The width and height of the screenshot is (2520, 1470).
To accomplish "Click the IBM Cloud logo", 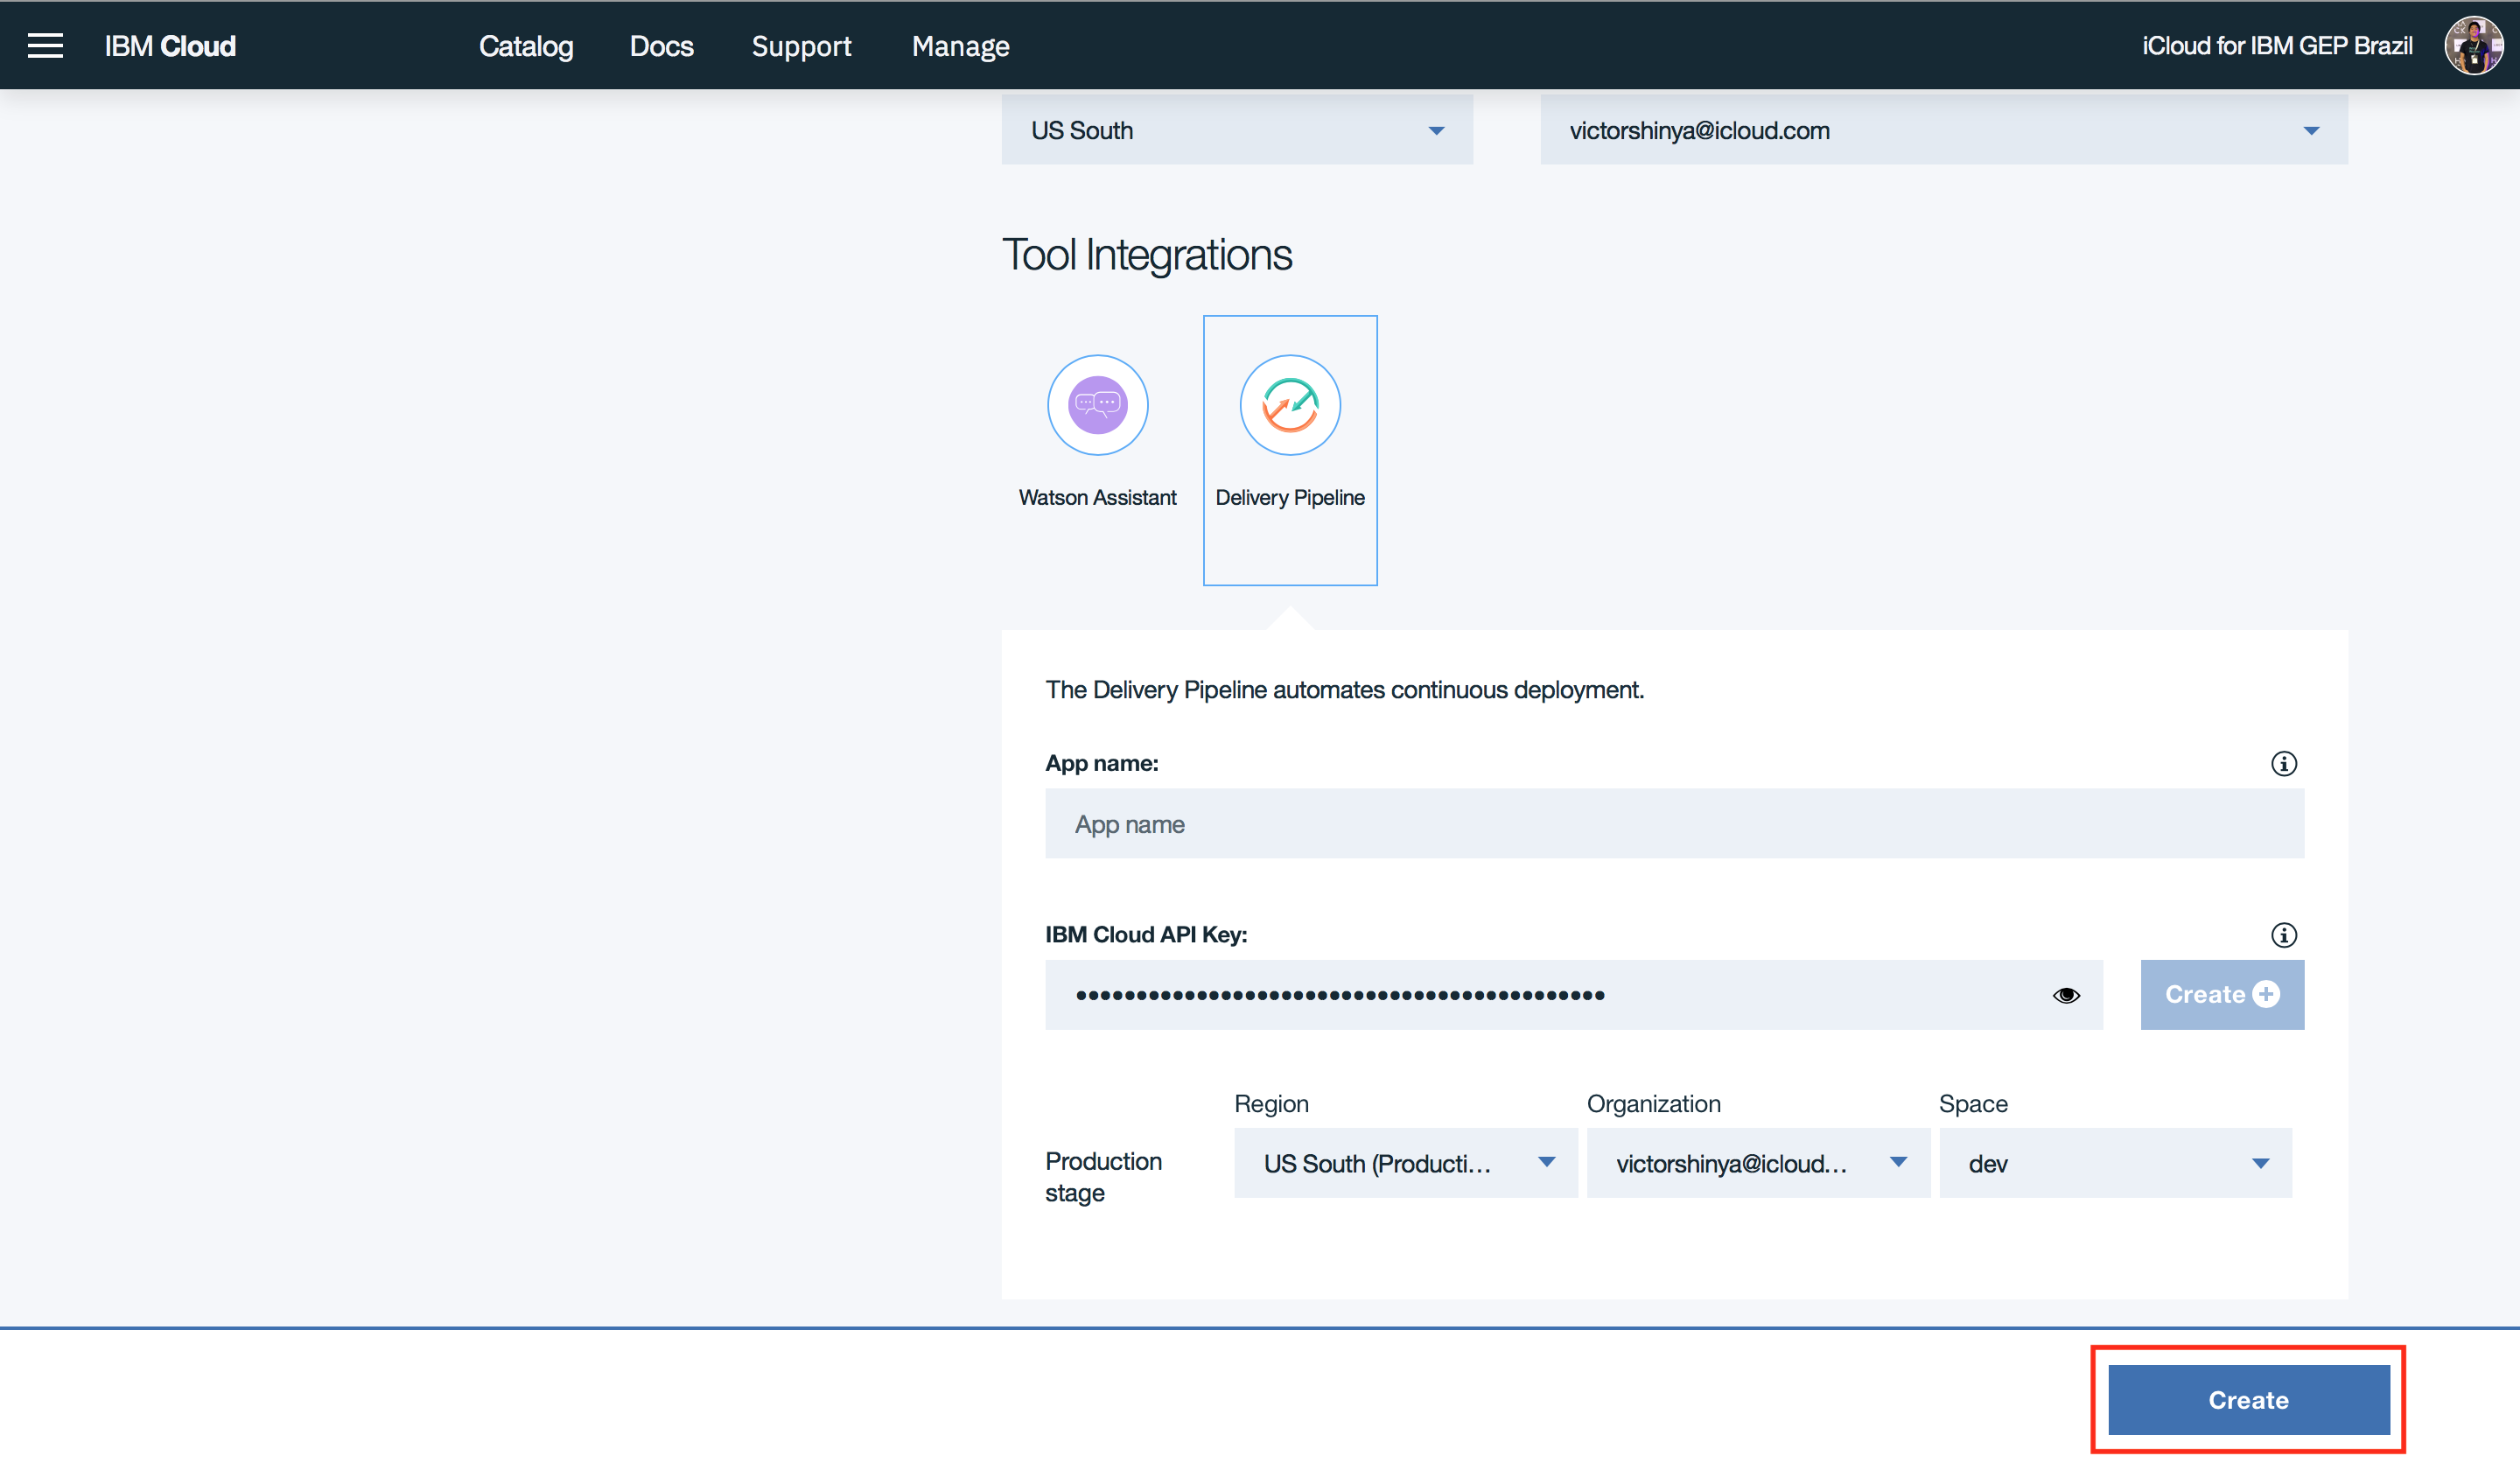I will click(170, 46).
